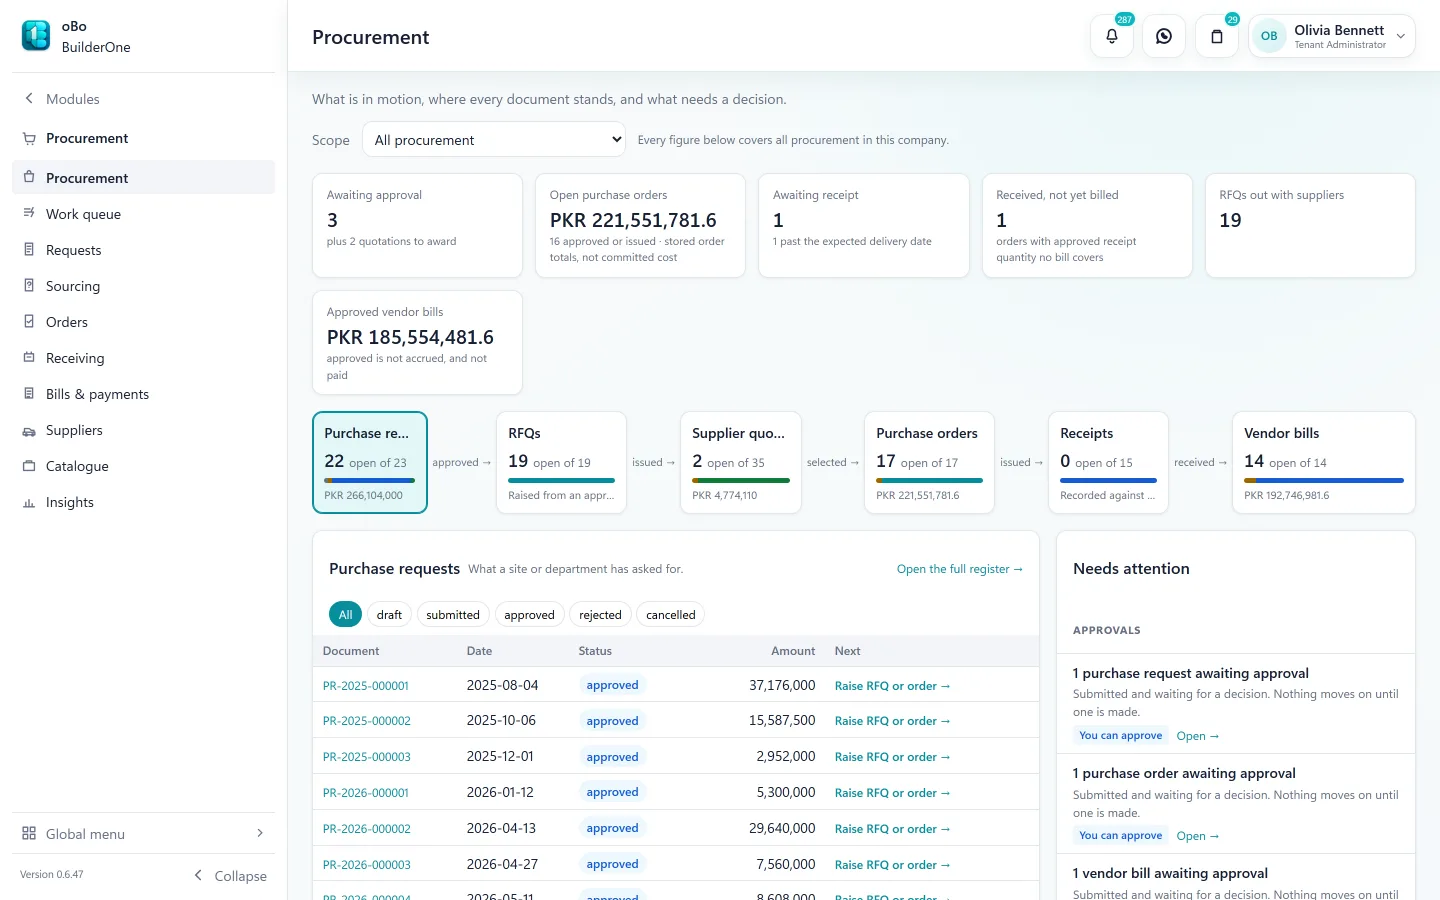
Task: Select the Purchase requests pipeline card
Action: (370, 462)
